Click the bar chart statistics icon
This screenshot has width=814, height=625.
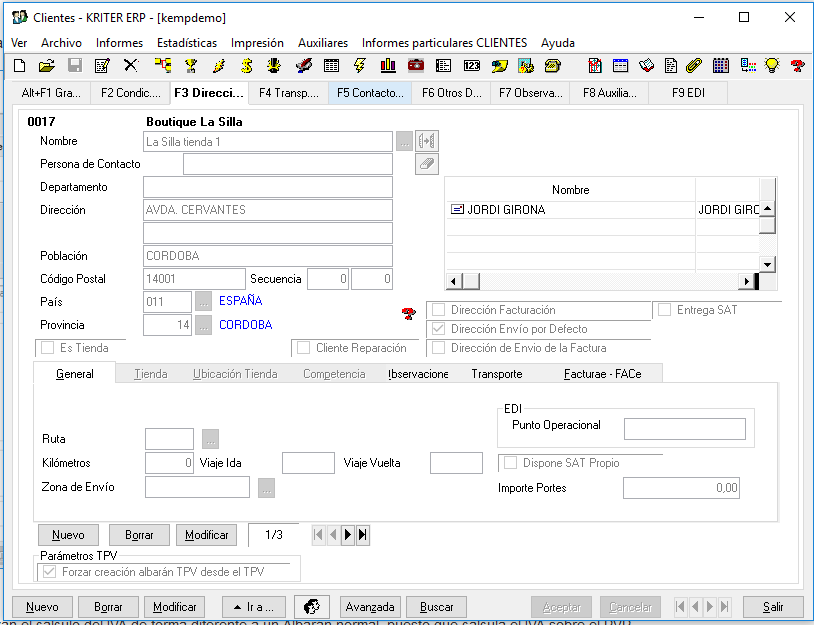pyautogui.click(x=388, y=65)
